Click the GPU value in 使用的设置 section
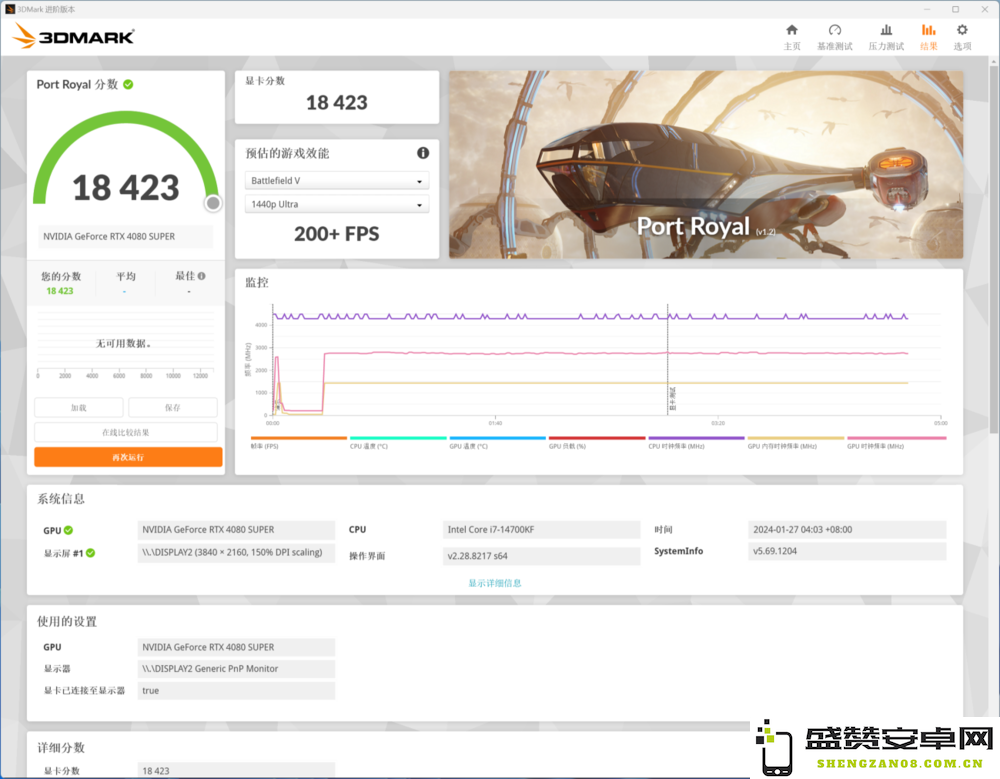Image resolution: width=1000 pixels, height=779 pixels. click(x=236, y=647)
